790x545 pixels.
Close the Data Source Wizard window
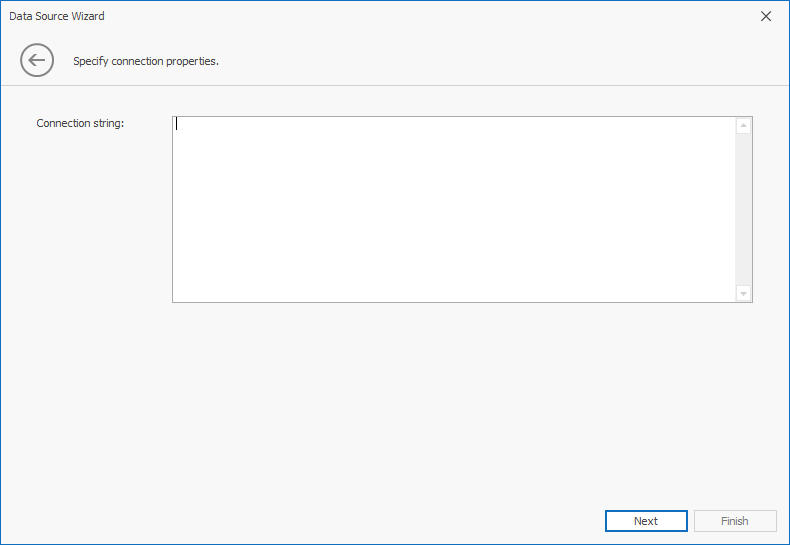point(766,16)
